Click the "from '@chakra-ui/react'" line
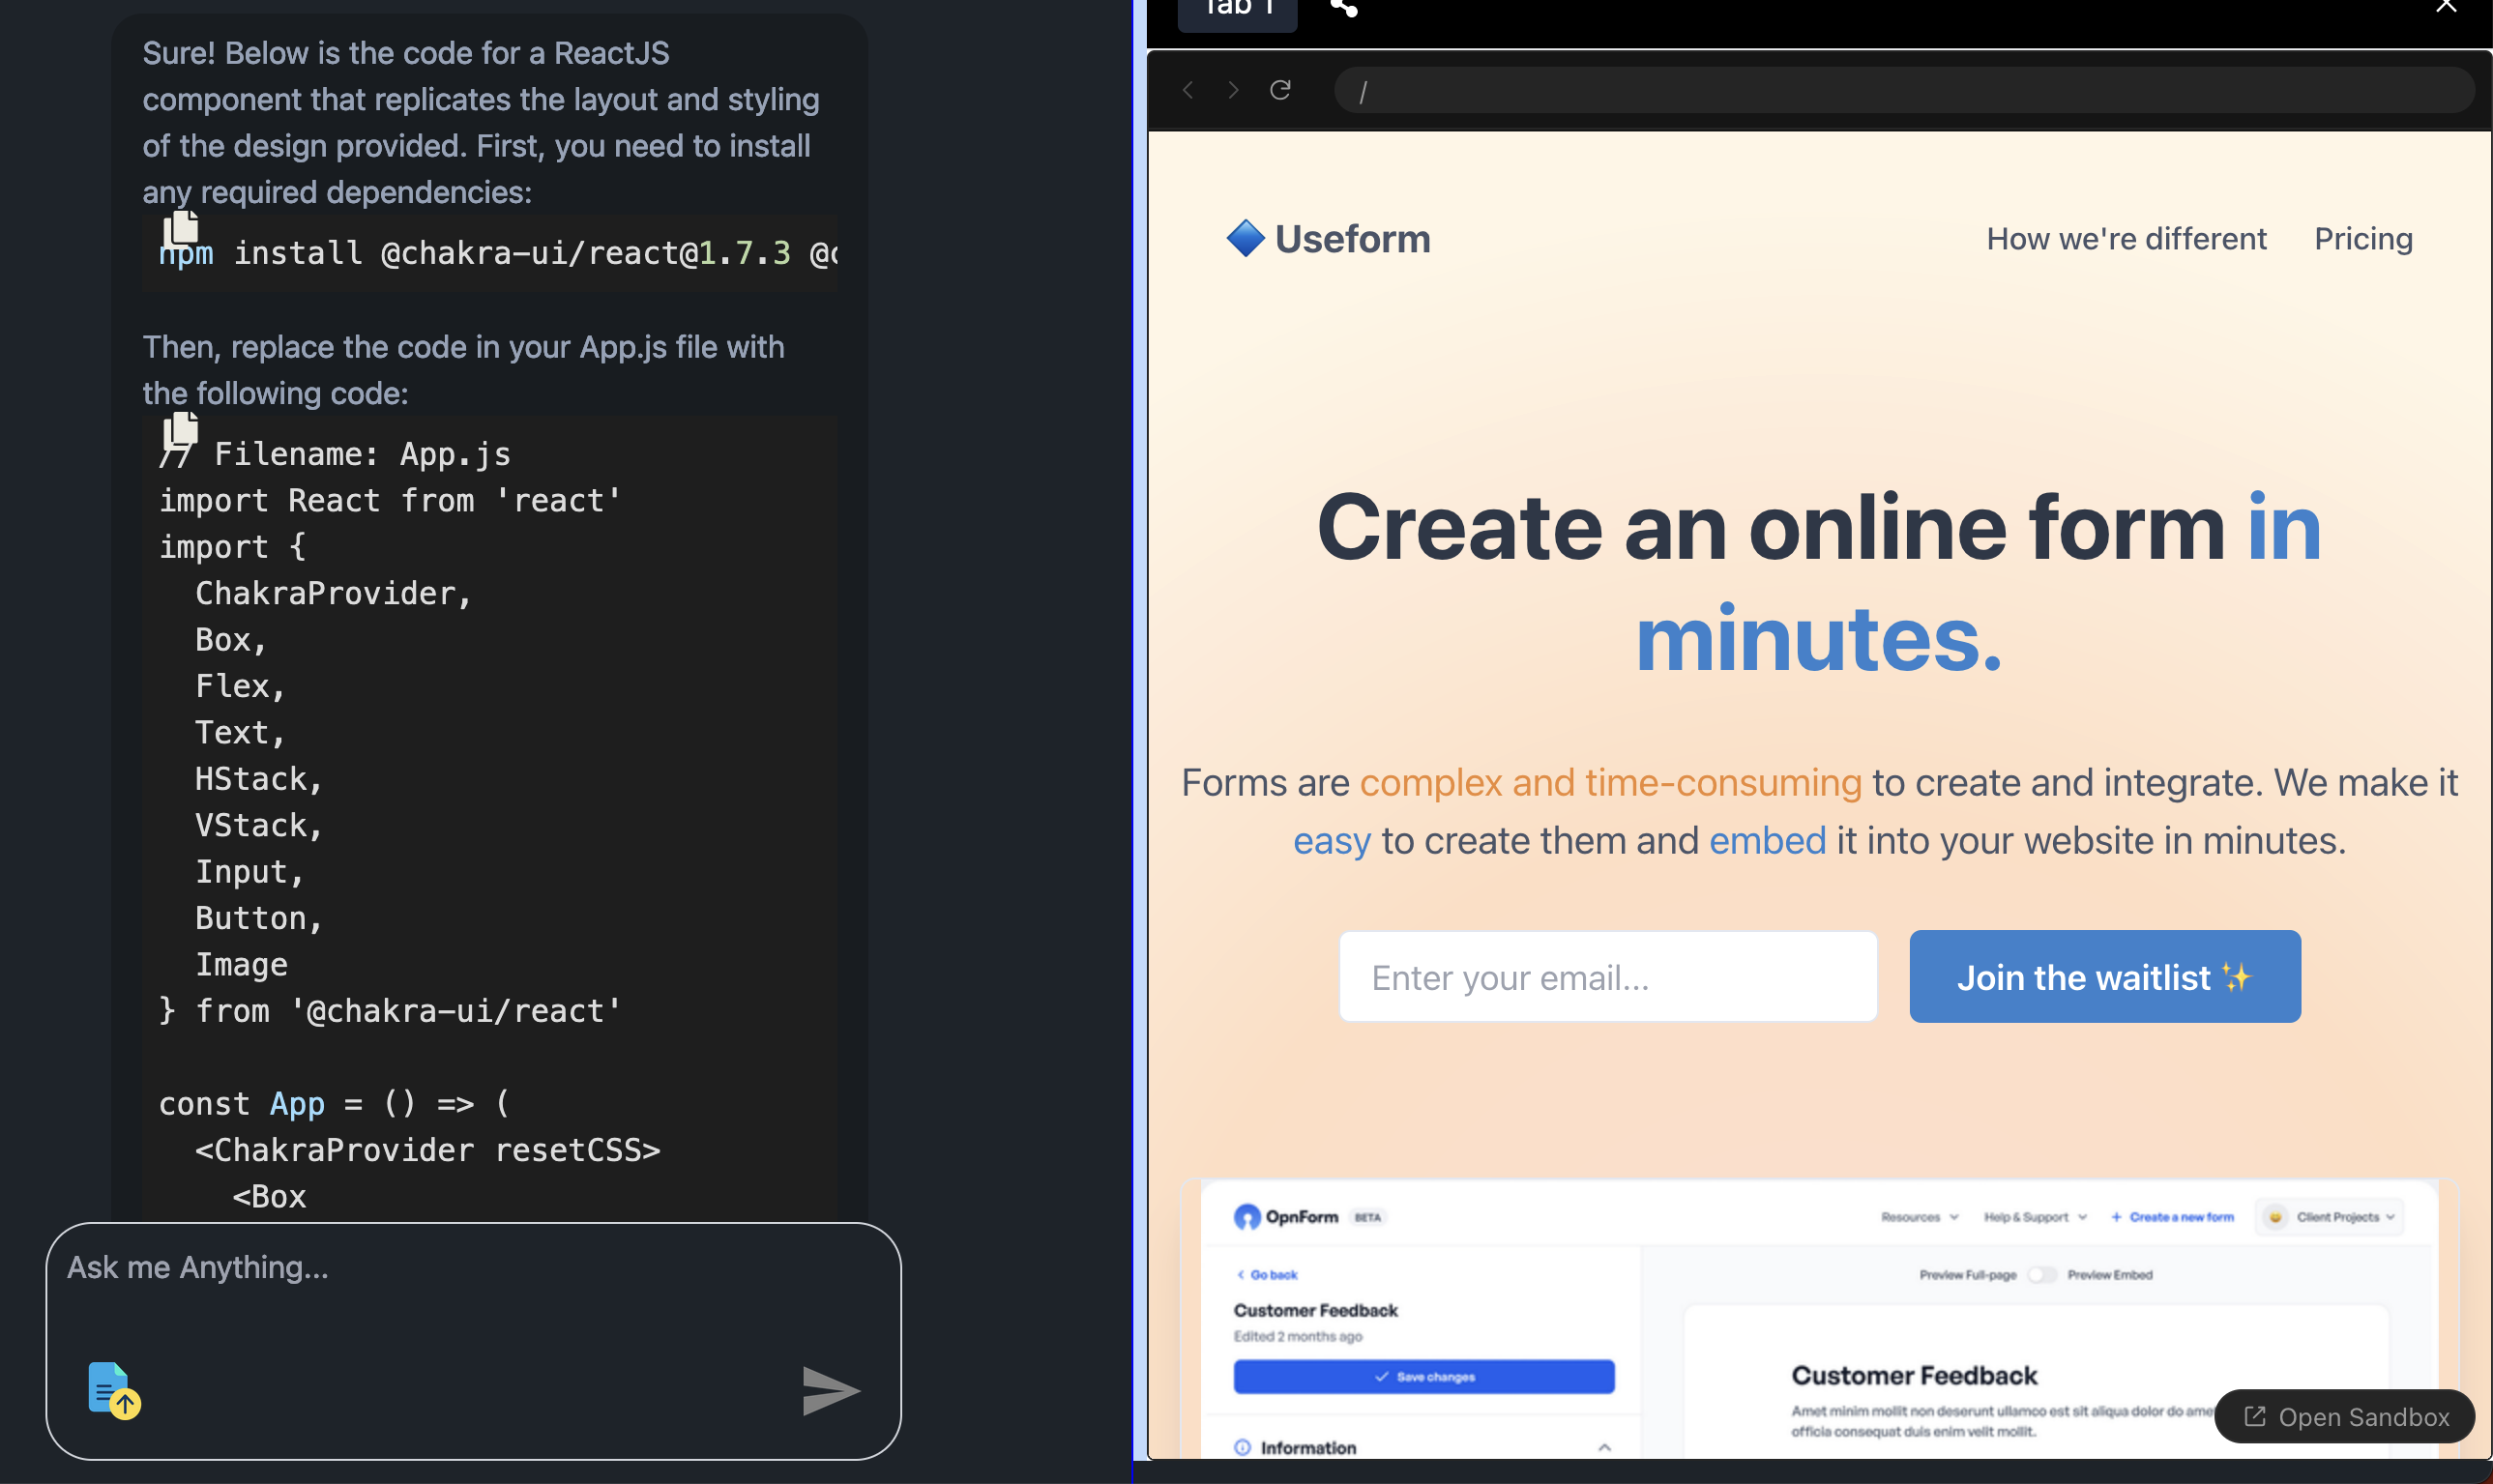The width and height of the screenshot is (2493, 1484). (390, 1011)
